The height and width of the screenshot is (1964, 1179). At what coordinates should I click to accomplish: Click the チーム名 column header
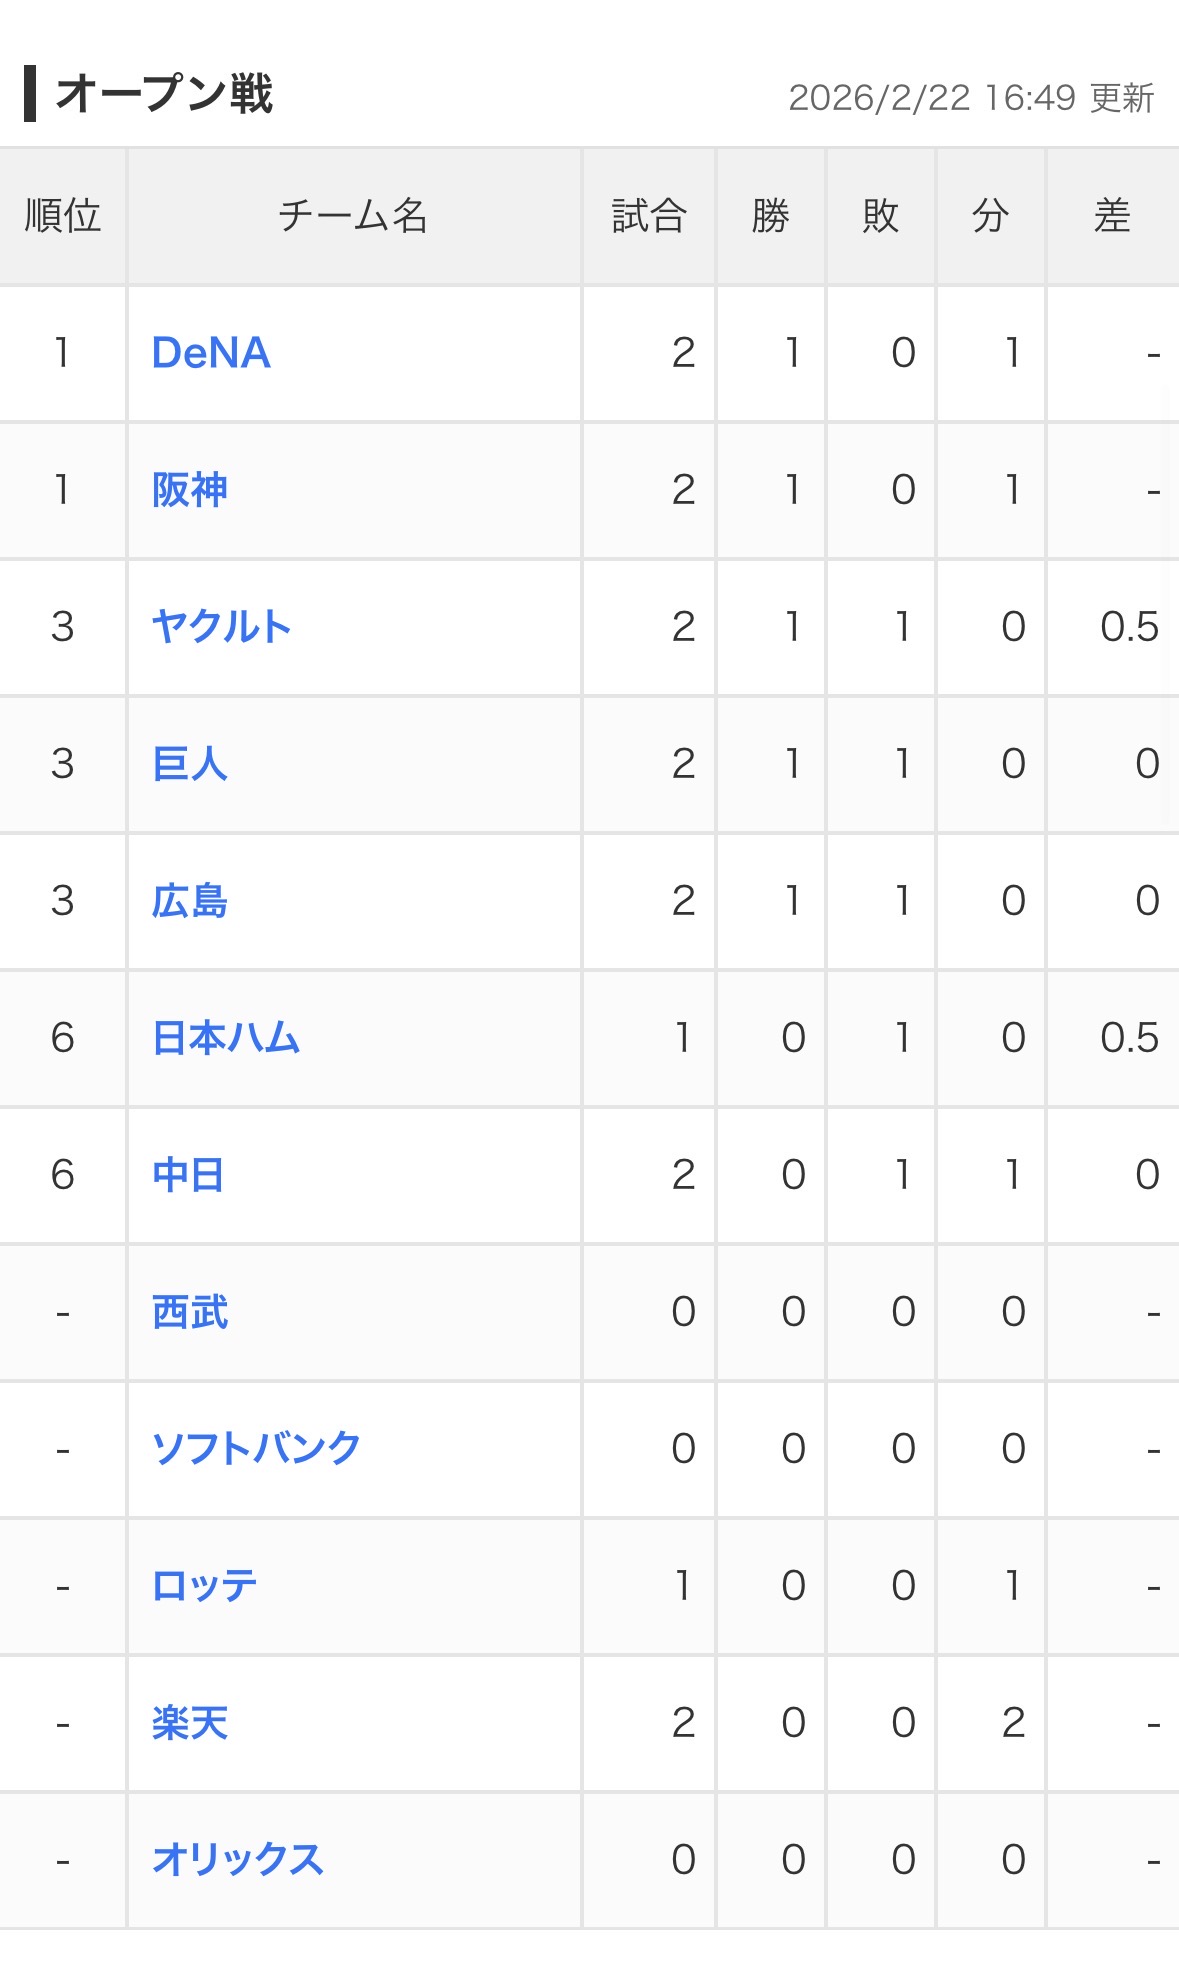coord(353,216)
